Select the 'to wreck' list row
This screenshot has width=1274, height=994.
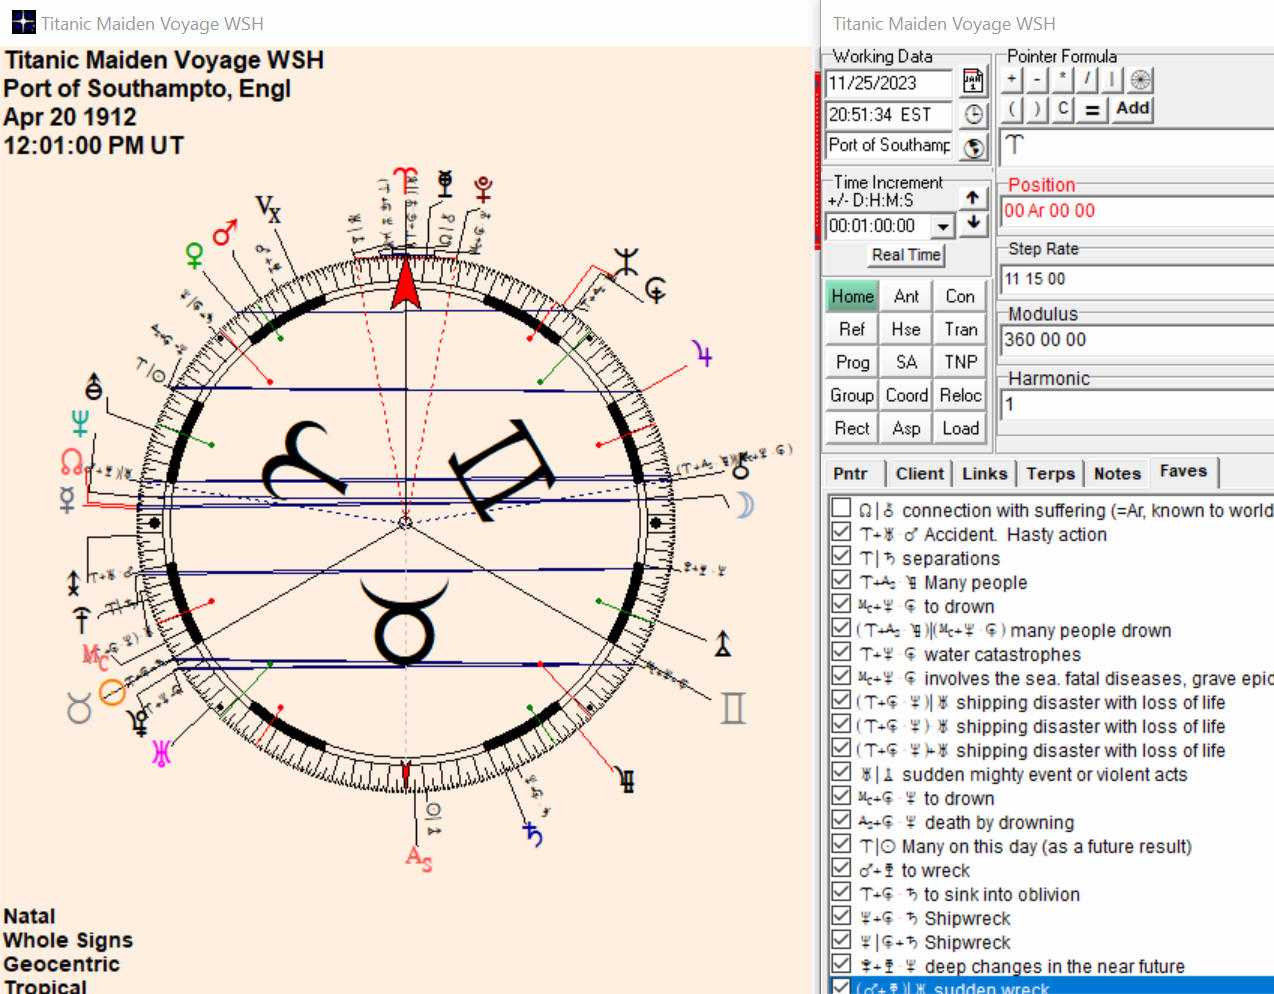coord(1050,870)
